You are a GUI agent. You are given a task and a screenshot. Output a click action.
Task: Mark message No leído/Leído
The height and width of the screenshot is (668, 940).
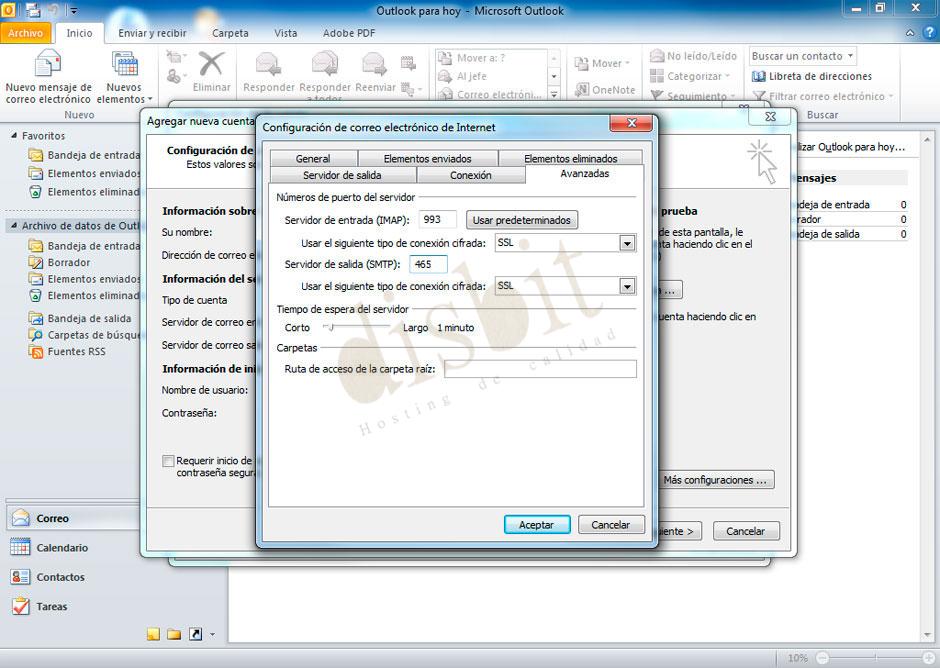point(698,56)
